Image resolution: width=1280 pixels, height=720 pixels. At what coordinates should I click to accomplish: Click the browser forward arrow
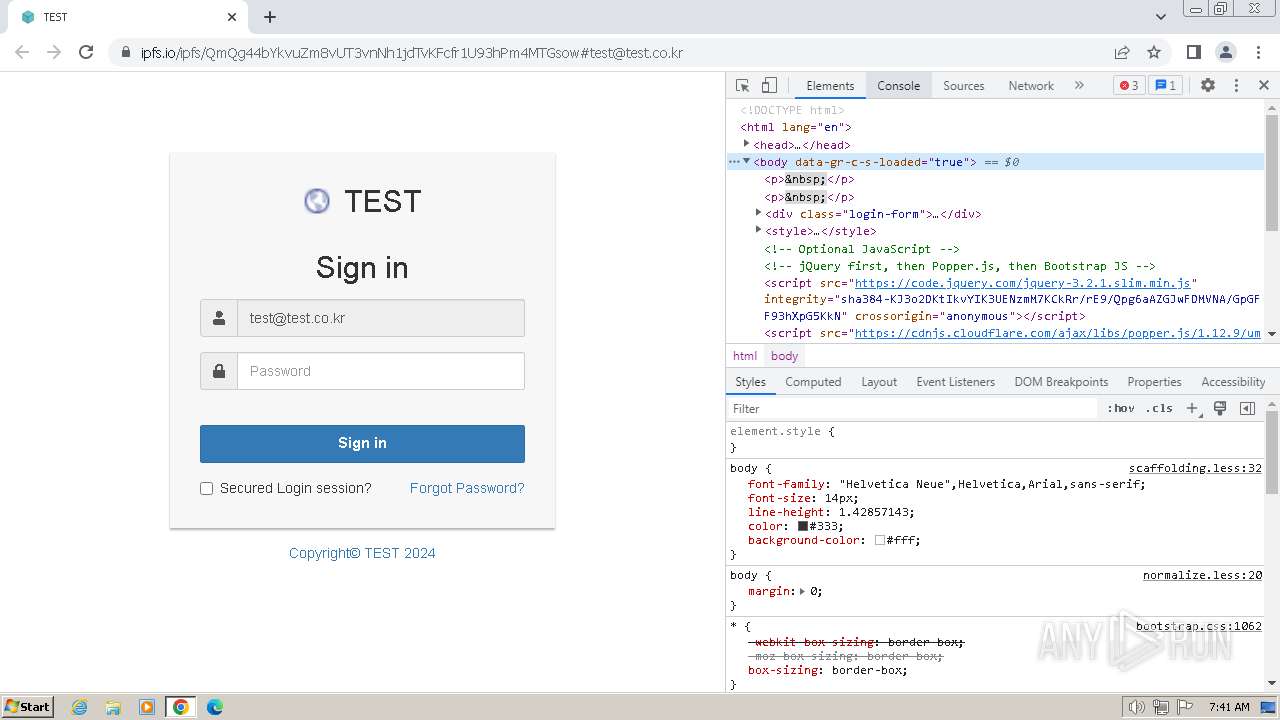click(x=54, y=52)
